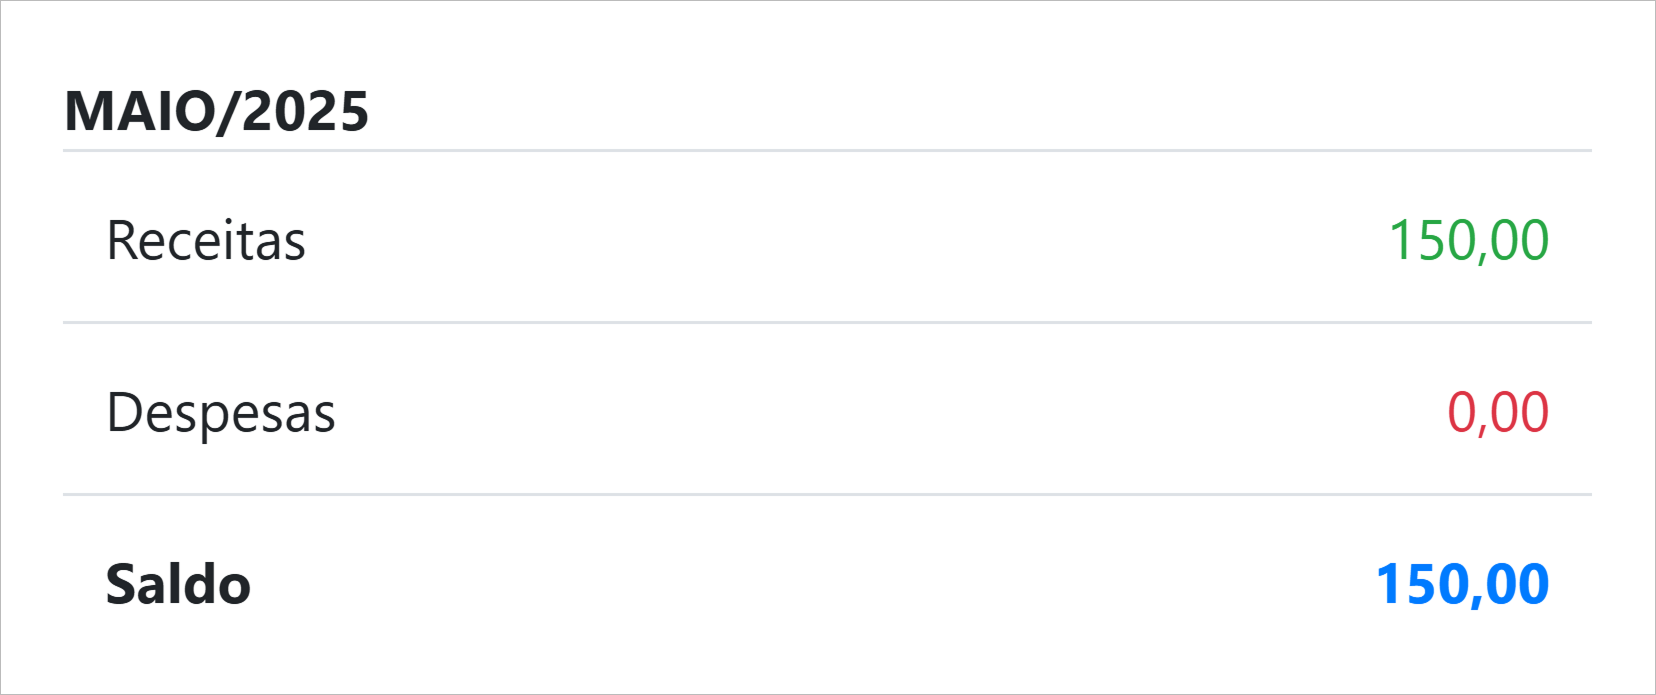Click the slash in MAIO/2025 heading
Image resolution: width=1656 pixels, height=695 pixels.
tap(228, 111)
